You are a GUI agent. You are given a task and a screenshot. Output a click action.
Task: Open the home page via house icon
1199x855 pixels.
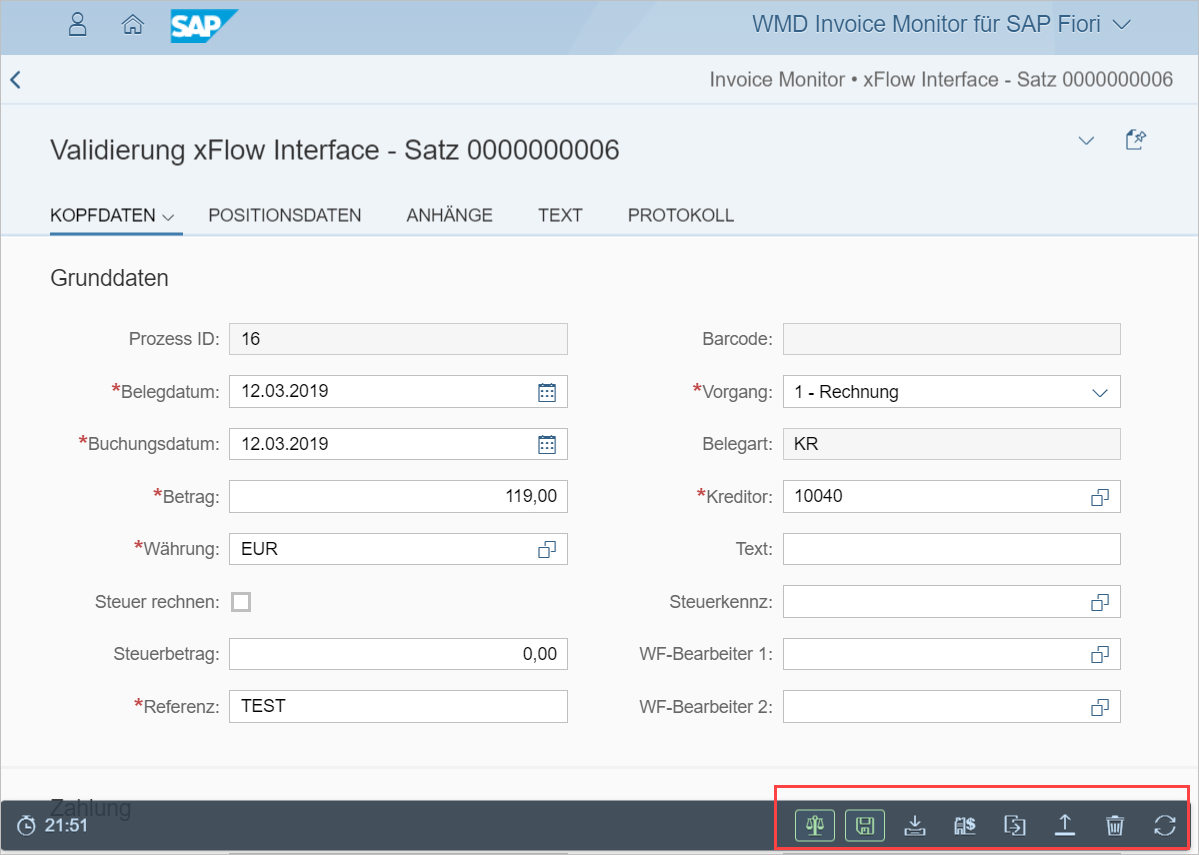click(x=132, y=25)
